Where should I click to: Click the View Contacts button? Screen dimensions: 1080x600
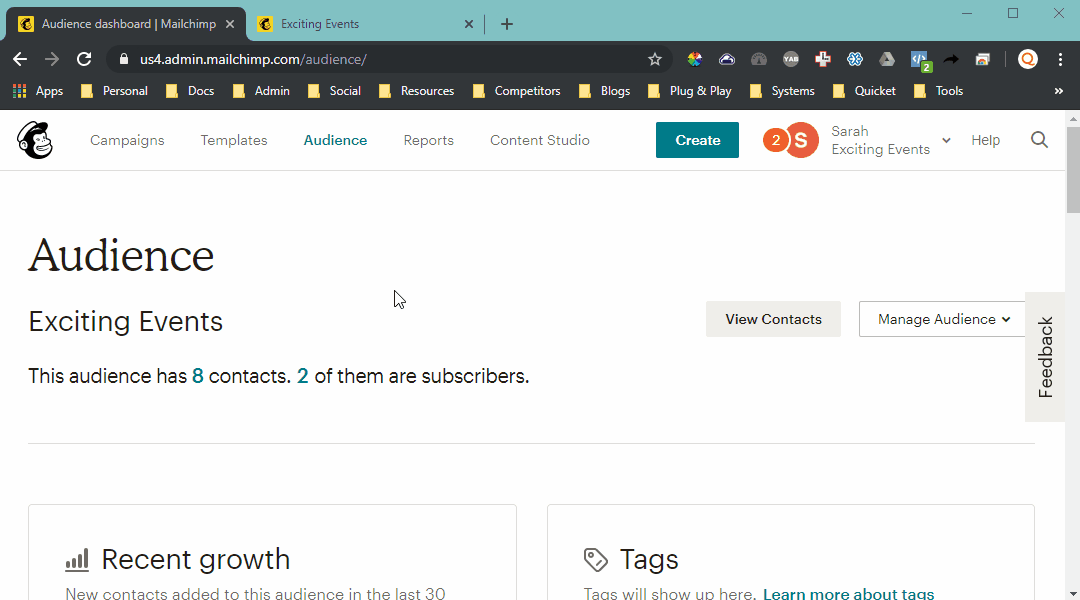point(773,319)
